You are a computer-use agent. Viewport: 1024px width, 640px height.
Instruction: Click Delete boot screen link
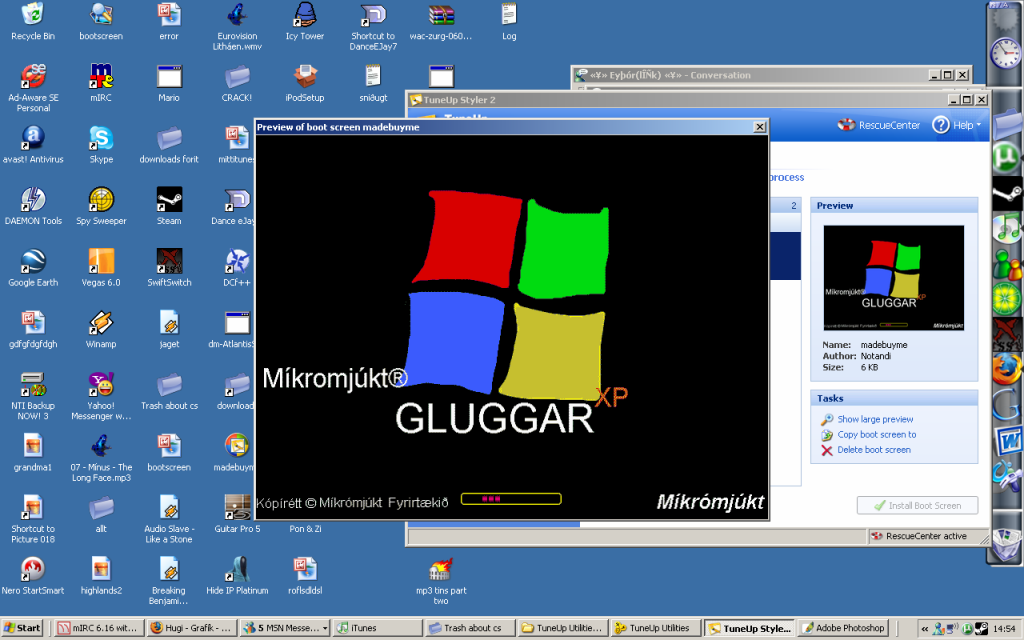coord(874,449)
